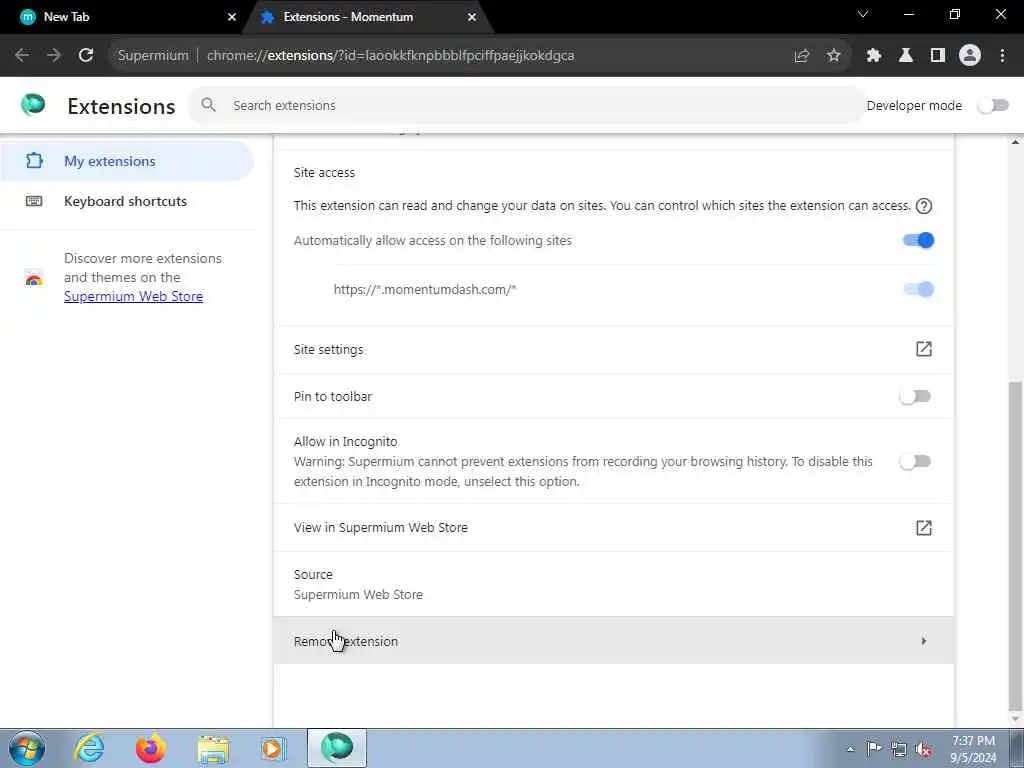Click the Site settings row
This screenshot has width=1024, height=768.
coord(613,349)
